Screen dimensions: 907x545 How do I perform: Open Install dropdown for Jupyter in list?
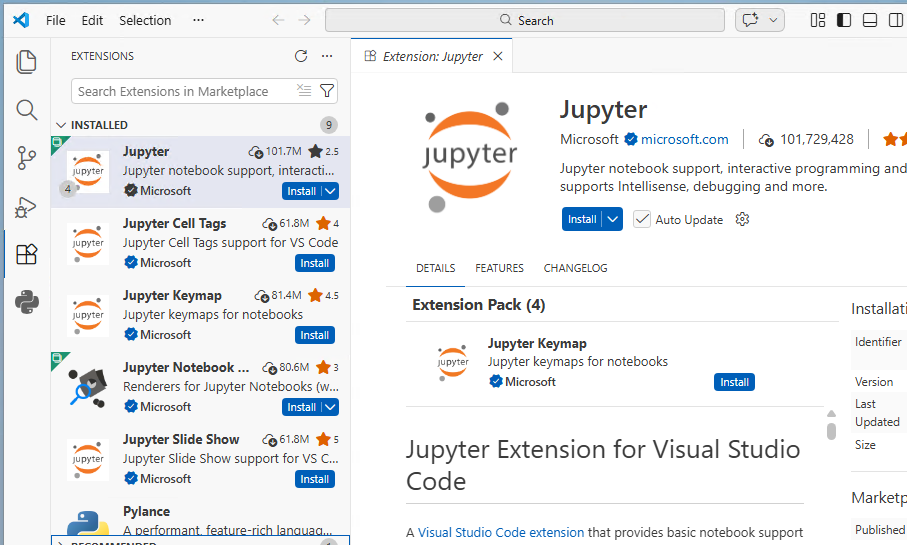pos(330,191)
